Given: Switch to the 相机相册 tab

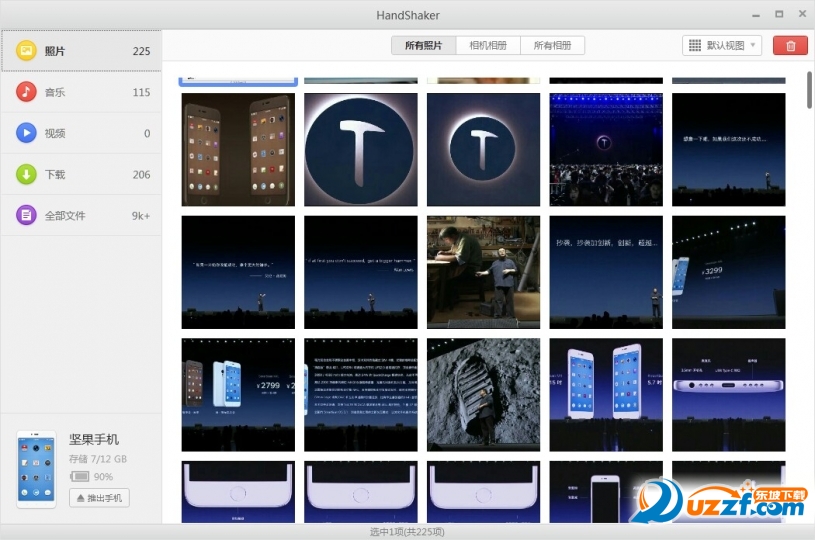Looking at the screenshot, I should (488, 46).
